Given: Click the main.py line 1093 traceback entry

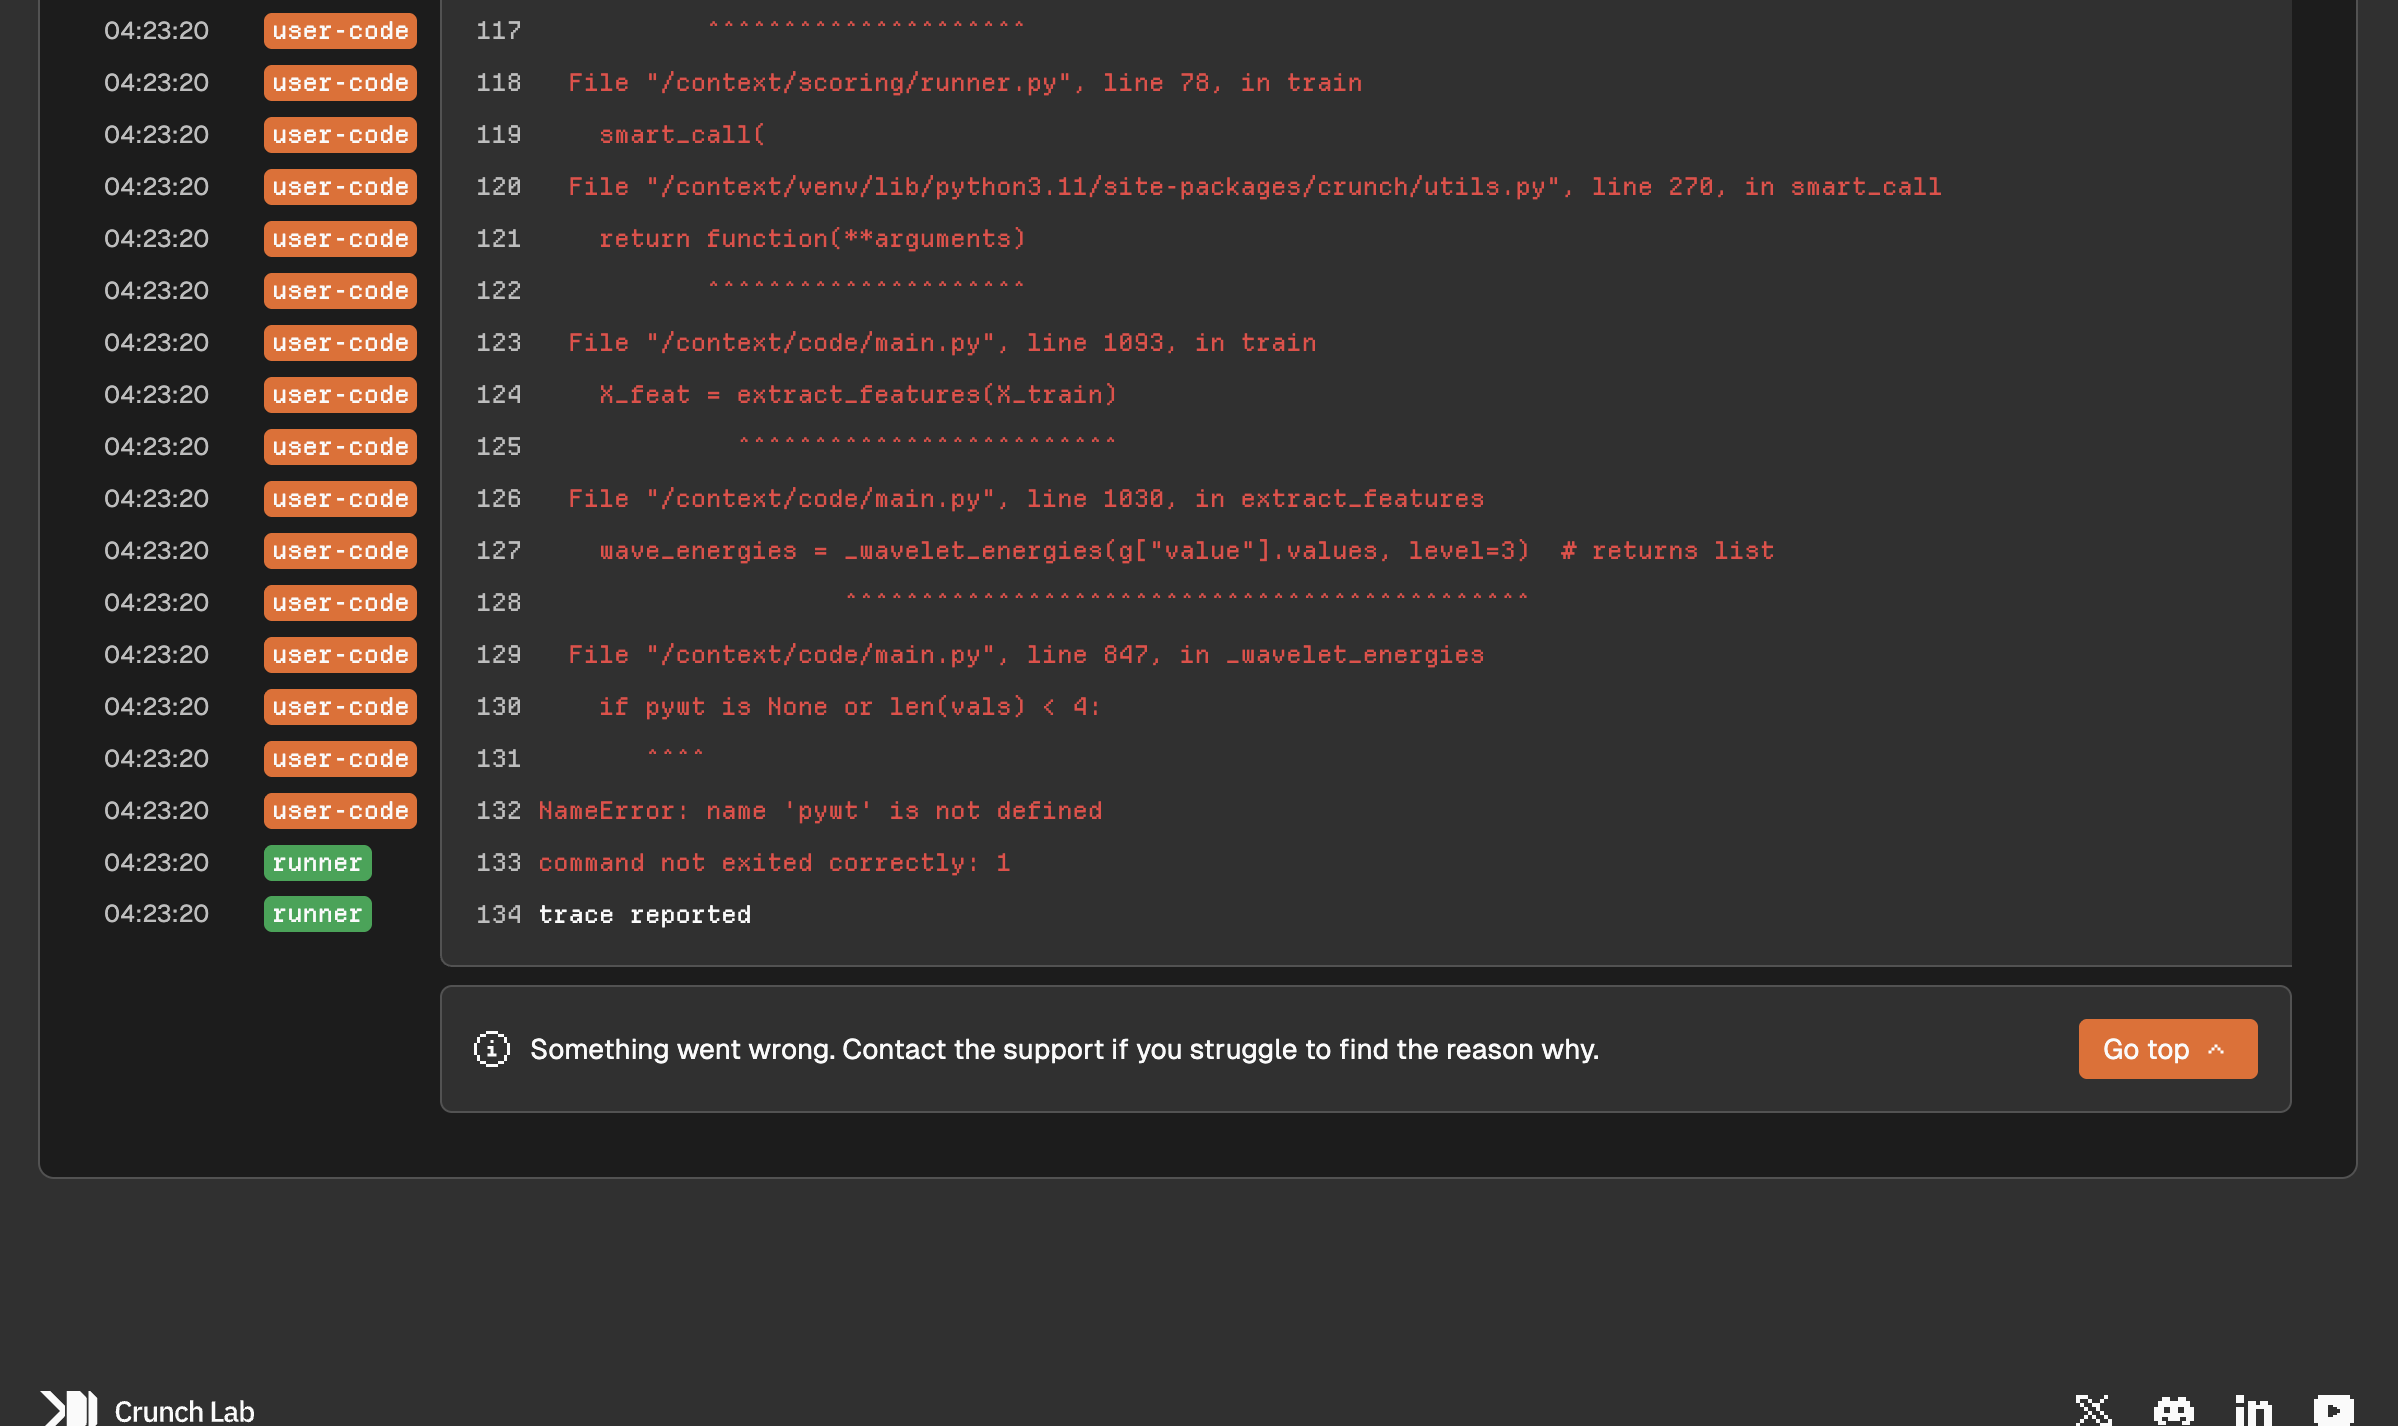Looking at the screenshot, I should pos(941,343).
